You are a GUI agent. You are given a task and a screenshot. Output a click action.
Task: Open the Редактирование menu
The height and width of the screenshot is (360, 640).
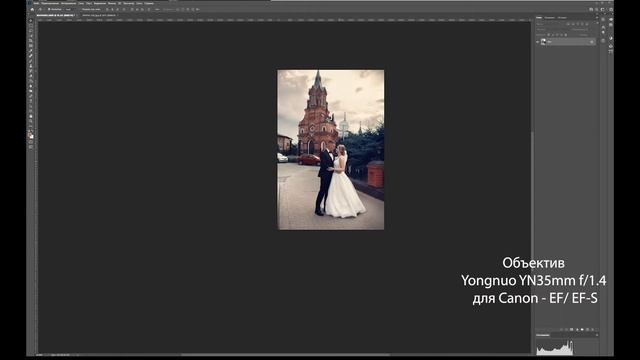click(50, 3)
